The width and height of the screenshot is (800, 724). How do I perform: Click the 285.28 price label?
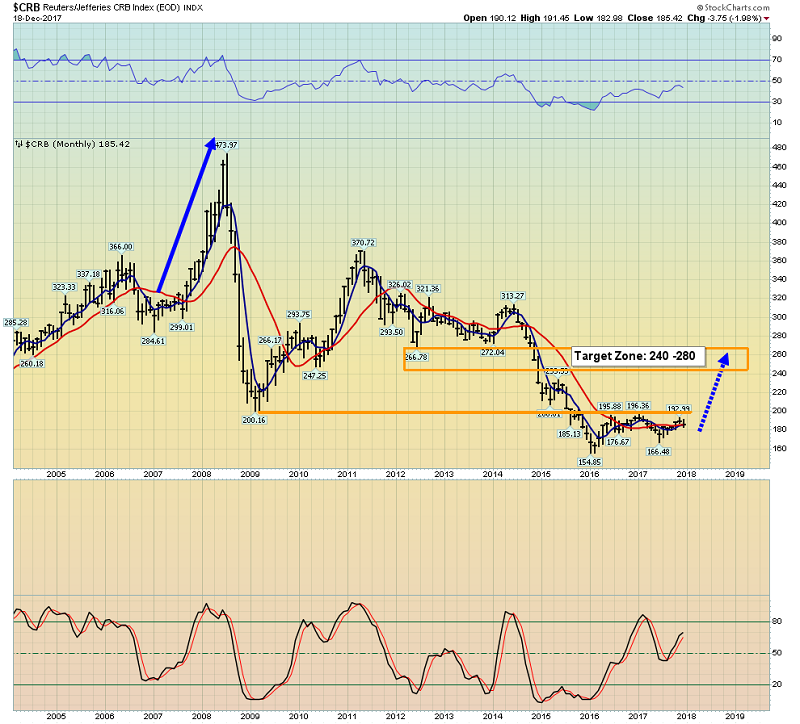pyautogui.click(x=16, y=322)
